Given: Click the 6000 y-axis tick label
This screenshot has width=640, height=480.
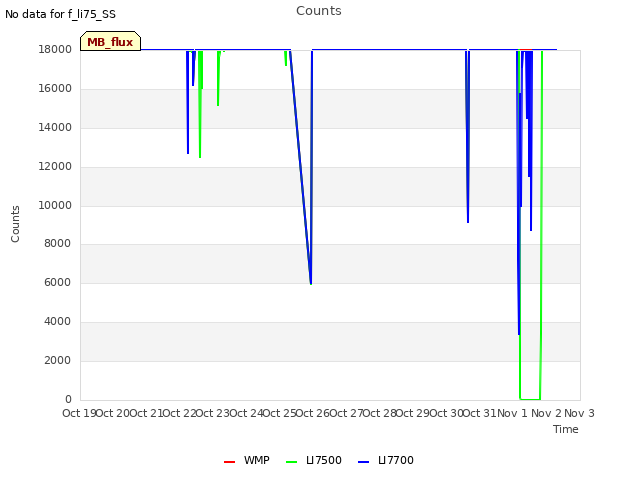Looking at the screenshot, I should point(58,282).
